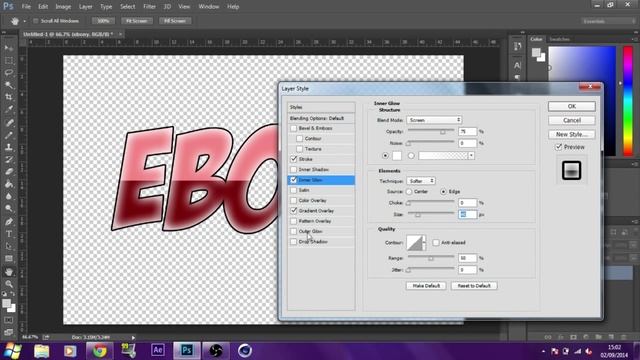
Task: Click the foreground/background color swatches in toolbox
Action: [9, 305]
